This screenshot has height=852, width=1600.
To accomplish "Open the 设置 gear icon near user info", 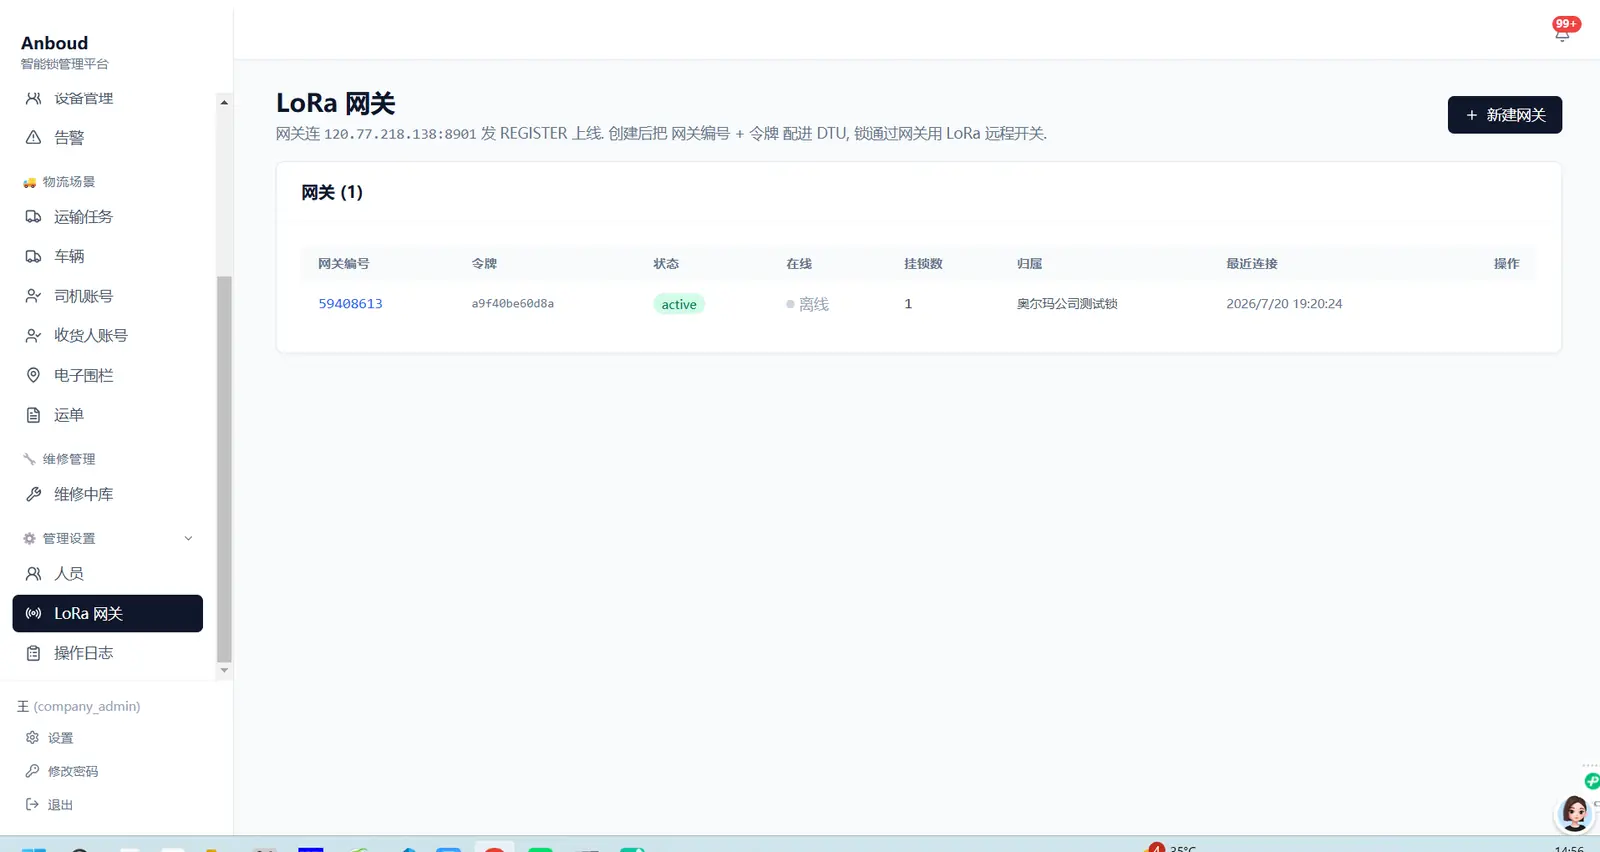I will pyautogui.click(x=32, y=738).
